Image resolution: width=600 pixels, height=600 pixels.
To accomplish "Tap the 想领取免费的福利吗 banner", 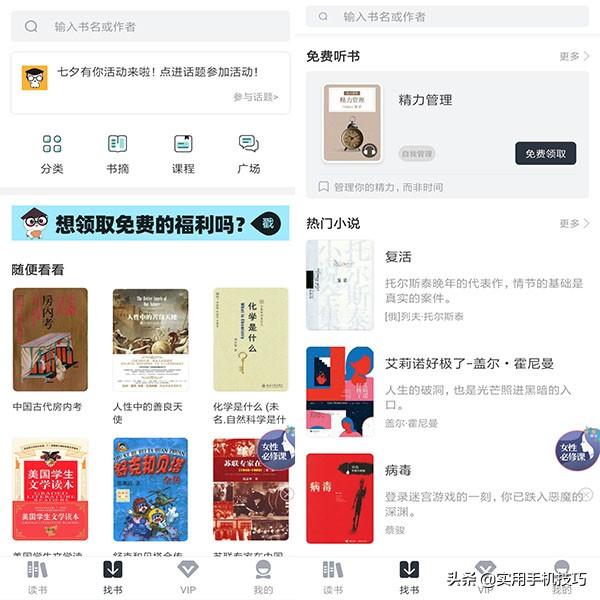I will click(x=150, y=223).
